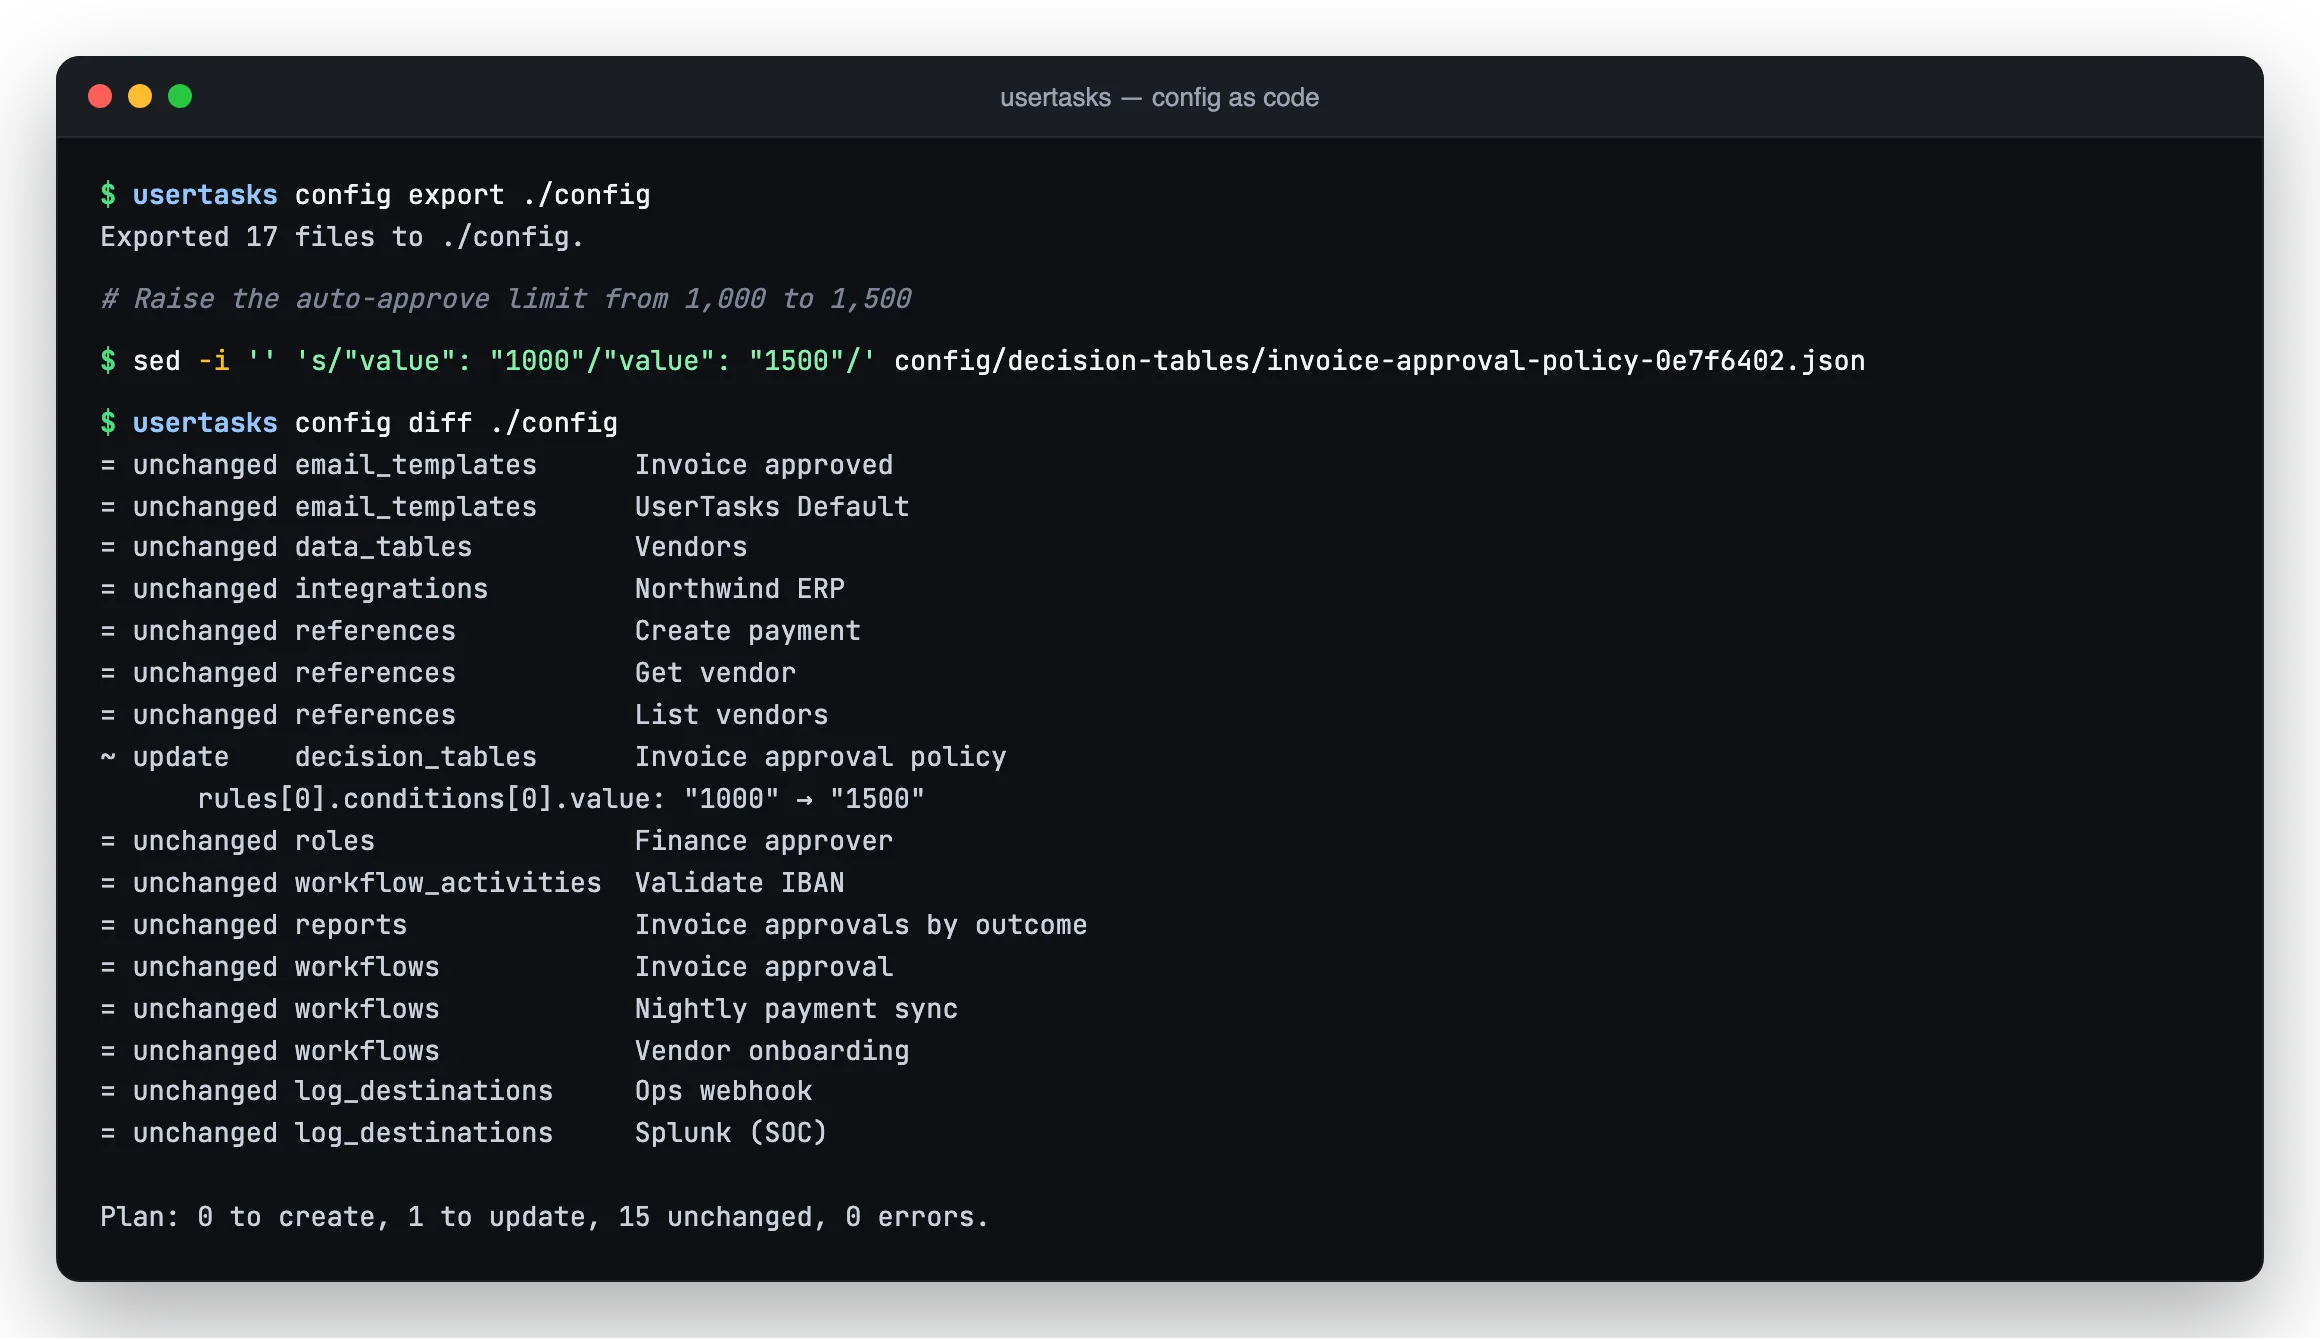Click the 'Northwind ERP' integrations row
The height and width of the screenshot is (1340, 2320).
tap(473, 588)
